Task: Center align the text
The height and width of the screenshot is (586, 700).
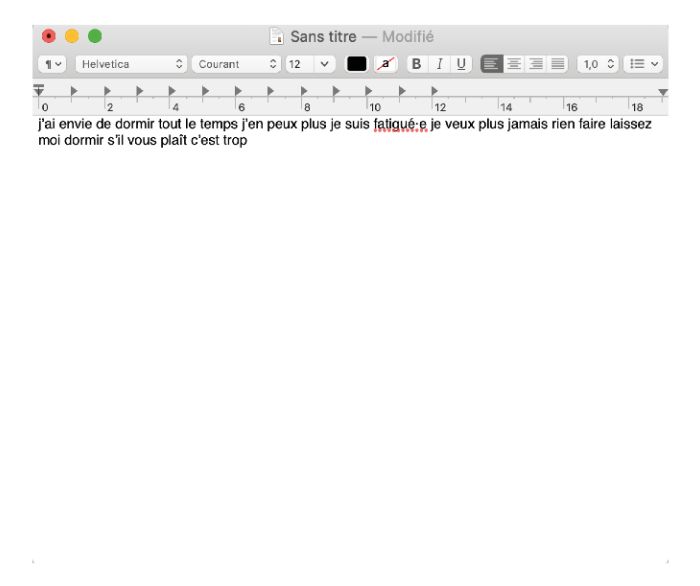Action: point(514,64)
